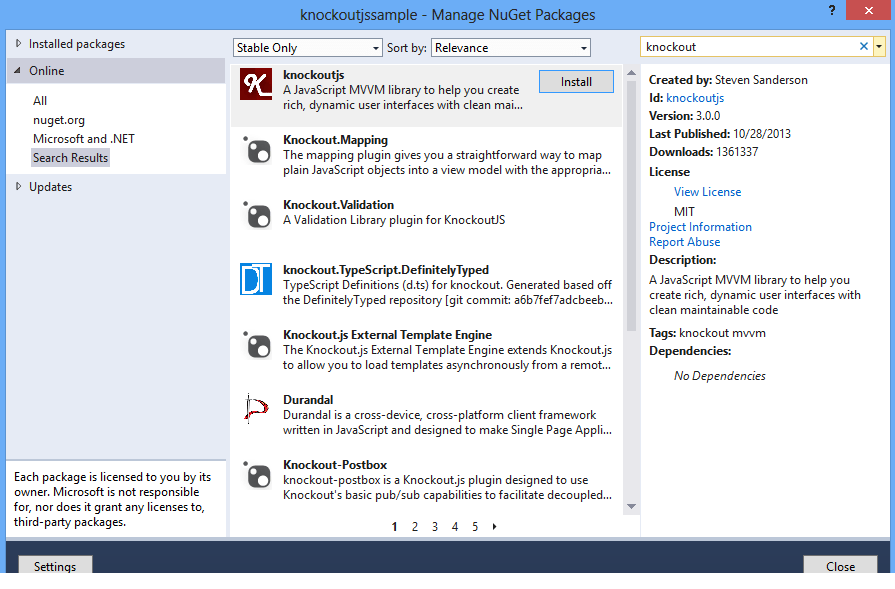The width and height of the screenshot is (895, 589).
Task: Go to results page 3
Action: coord(435,527)
